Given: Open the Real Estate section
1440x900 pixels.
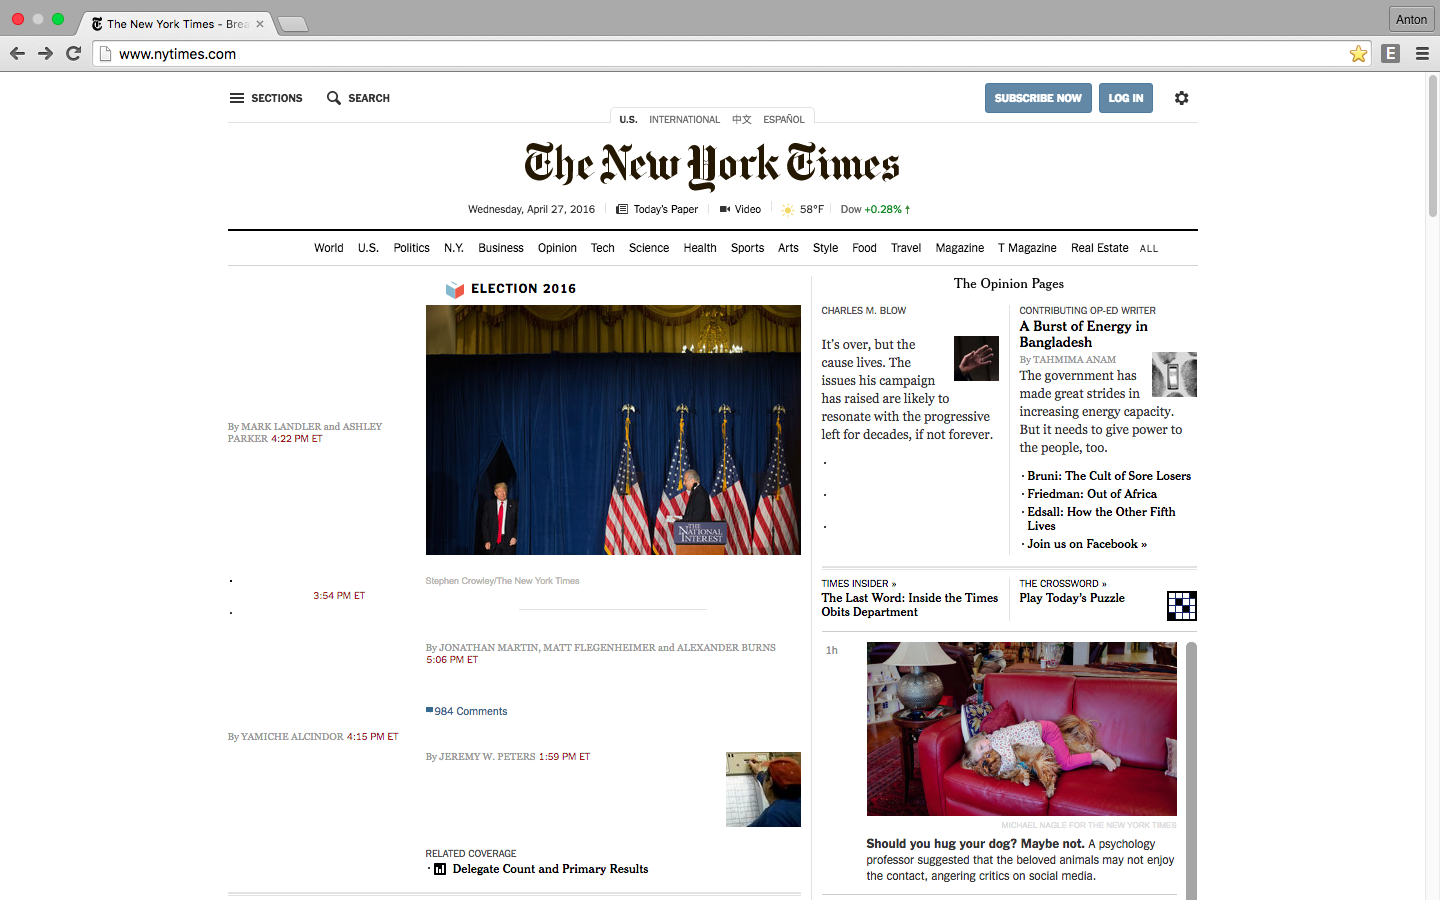Looking at the screenshot, I should [x=1099, y=248].
